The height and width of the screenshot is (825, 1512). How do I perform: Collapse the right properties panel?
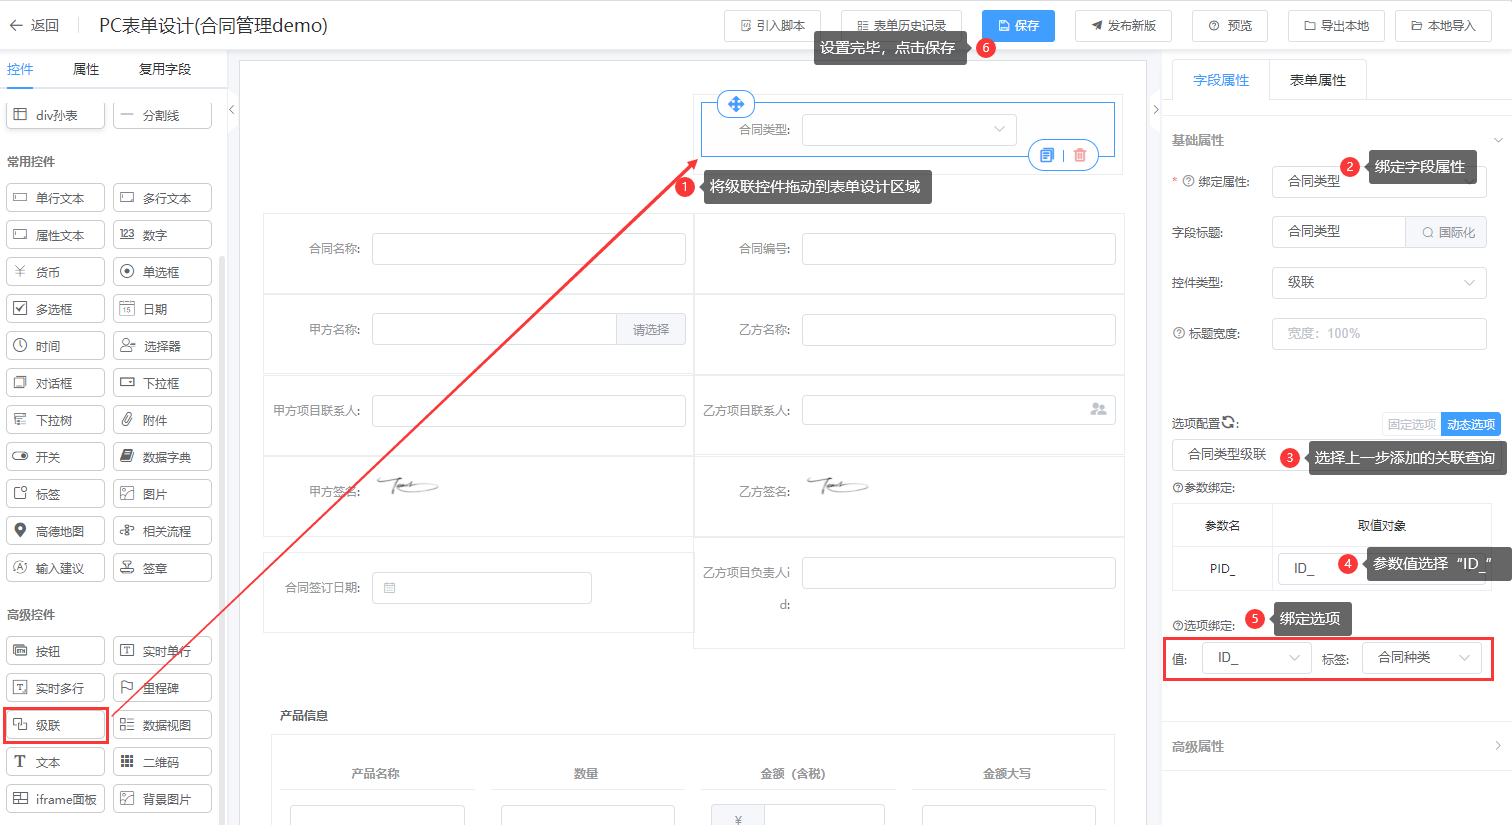pyautogui.click(x=1156, y=110)
